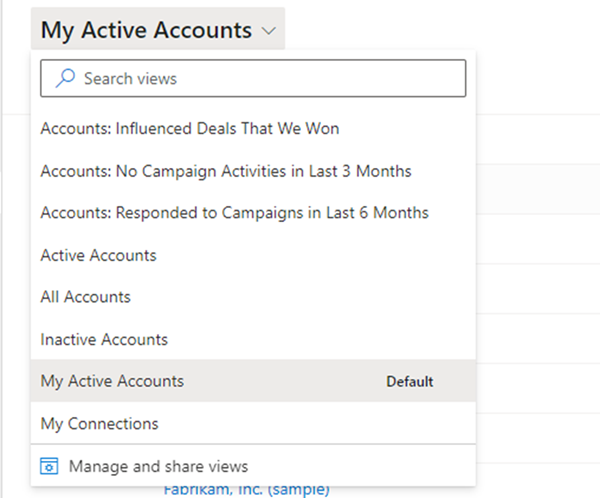Switch to the Active Accounts view
This screenshot has height=498, width=600.
click(98, 255)
